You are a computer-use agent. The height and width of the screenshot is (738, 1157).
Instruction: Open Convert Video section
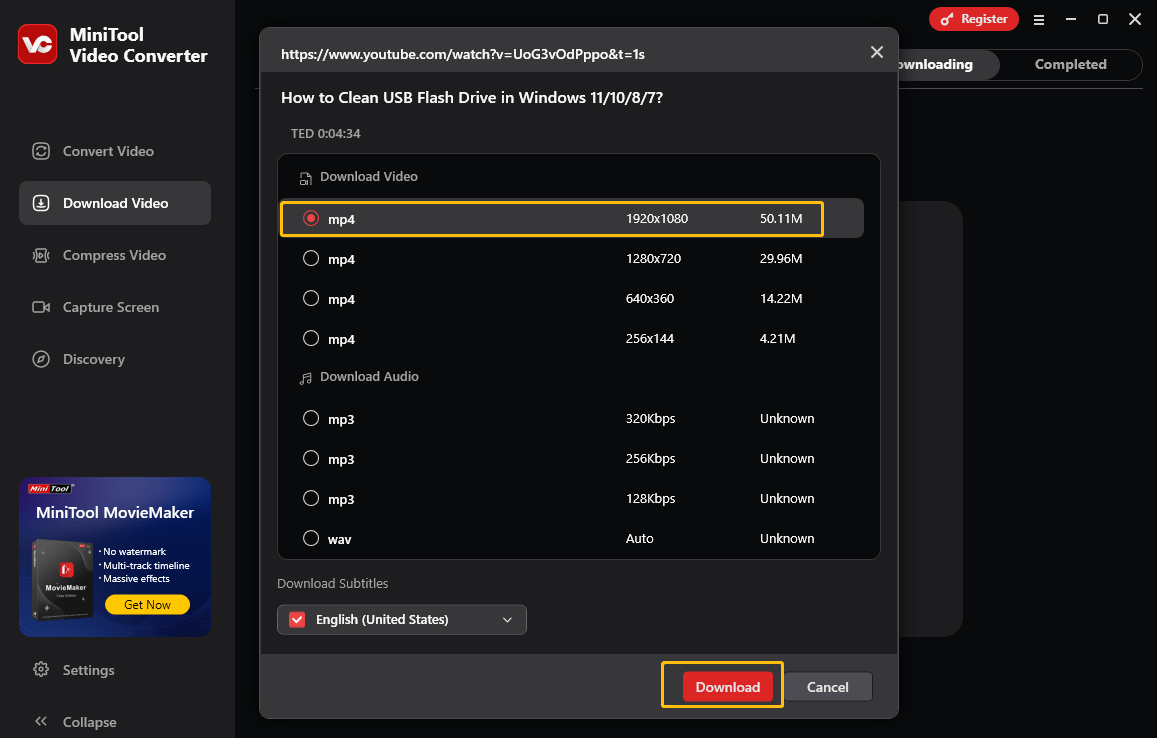(115, 151)
